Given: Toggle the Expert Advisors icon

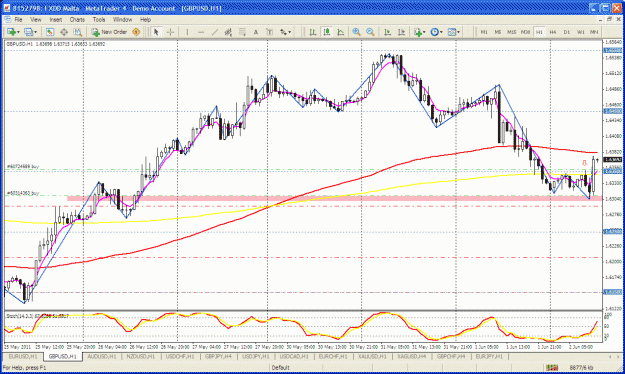Looking at the screenshot, I should 136,32.
